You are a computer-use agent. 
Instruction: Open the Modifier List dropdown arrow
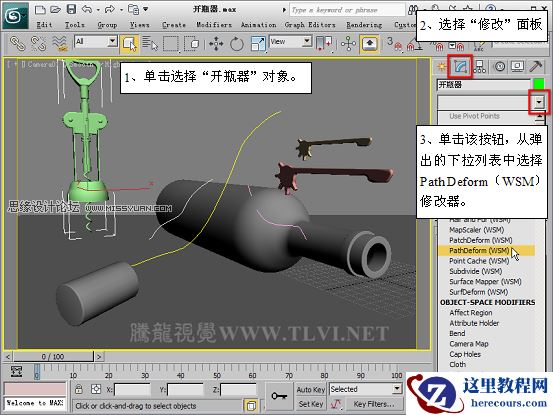[x=539, y=102]
